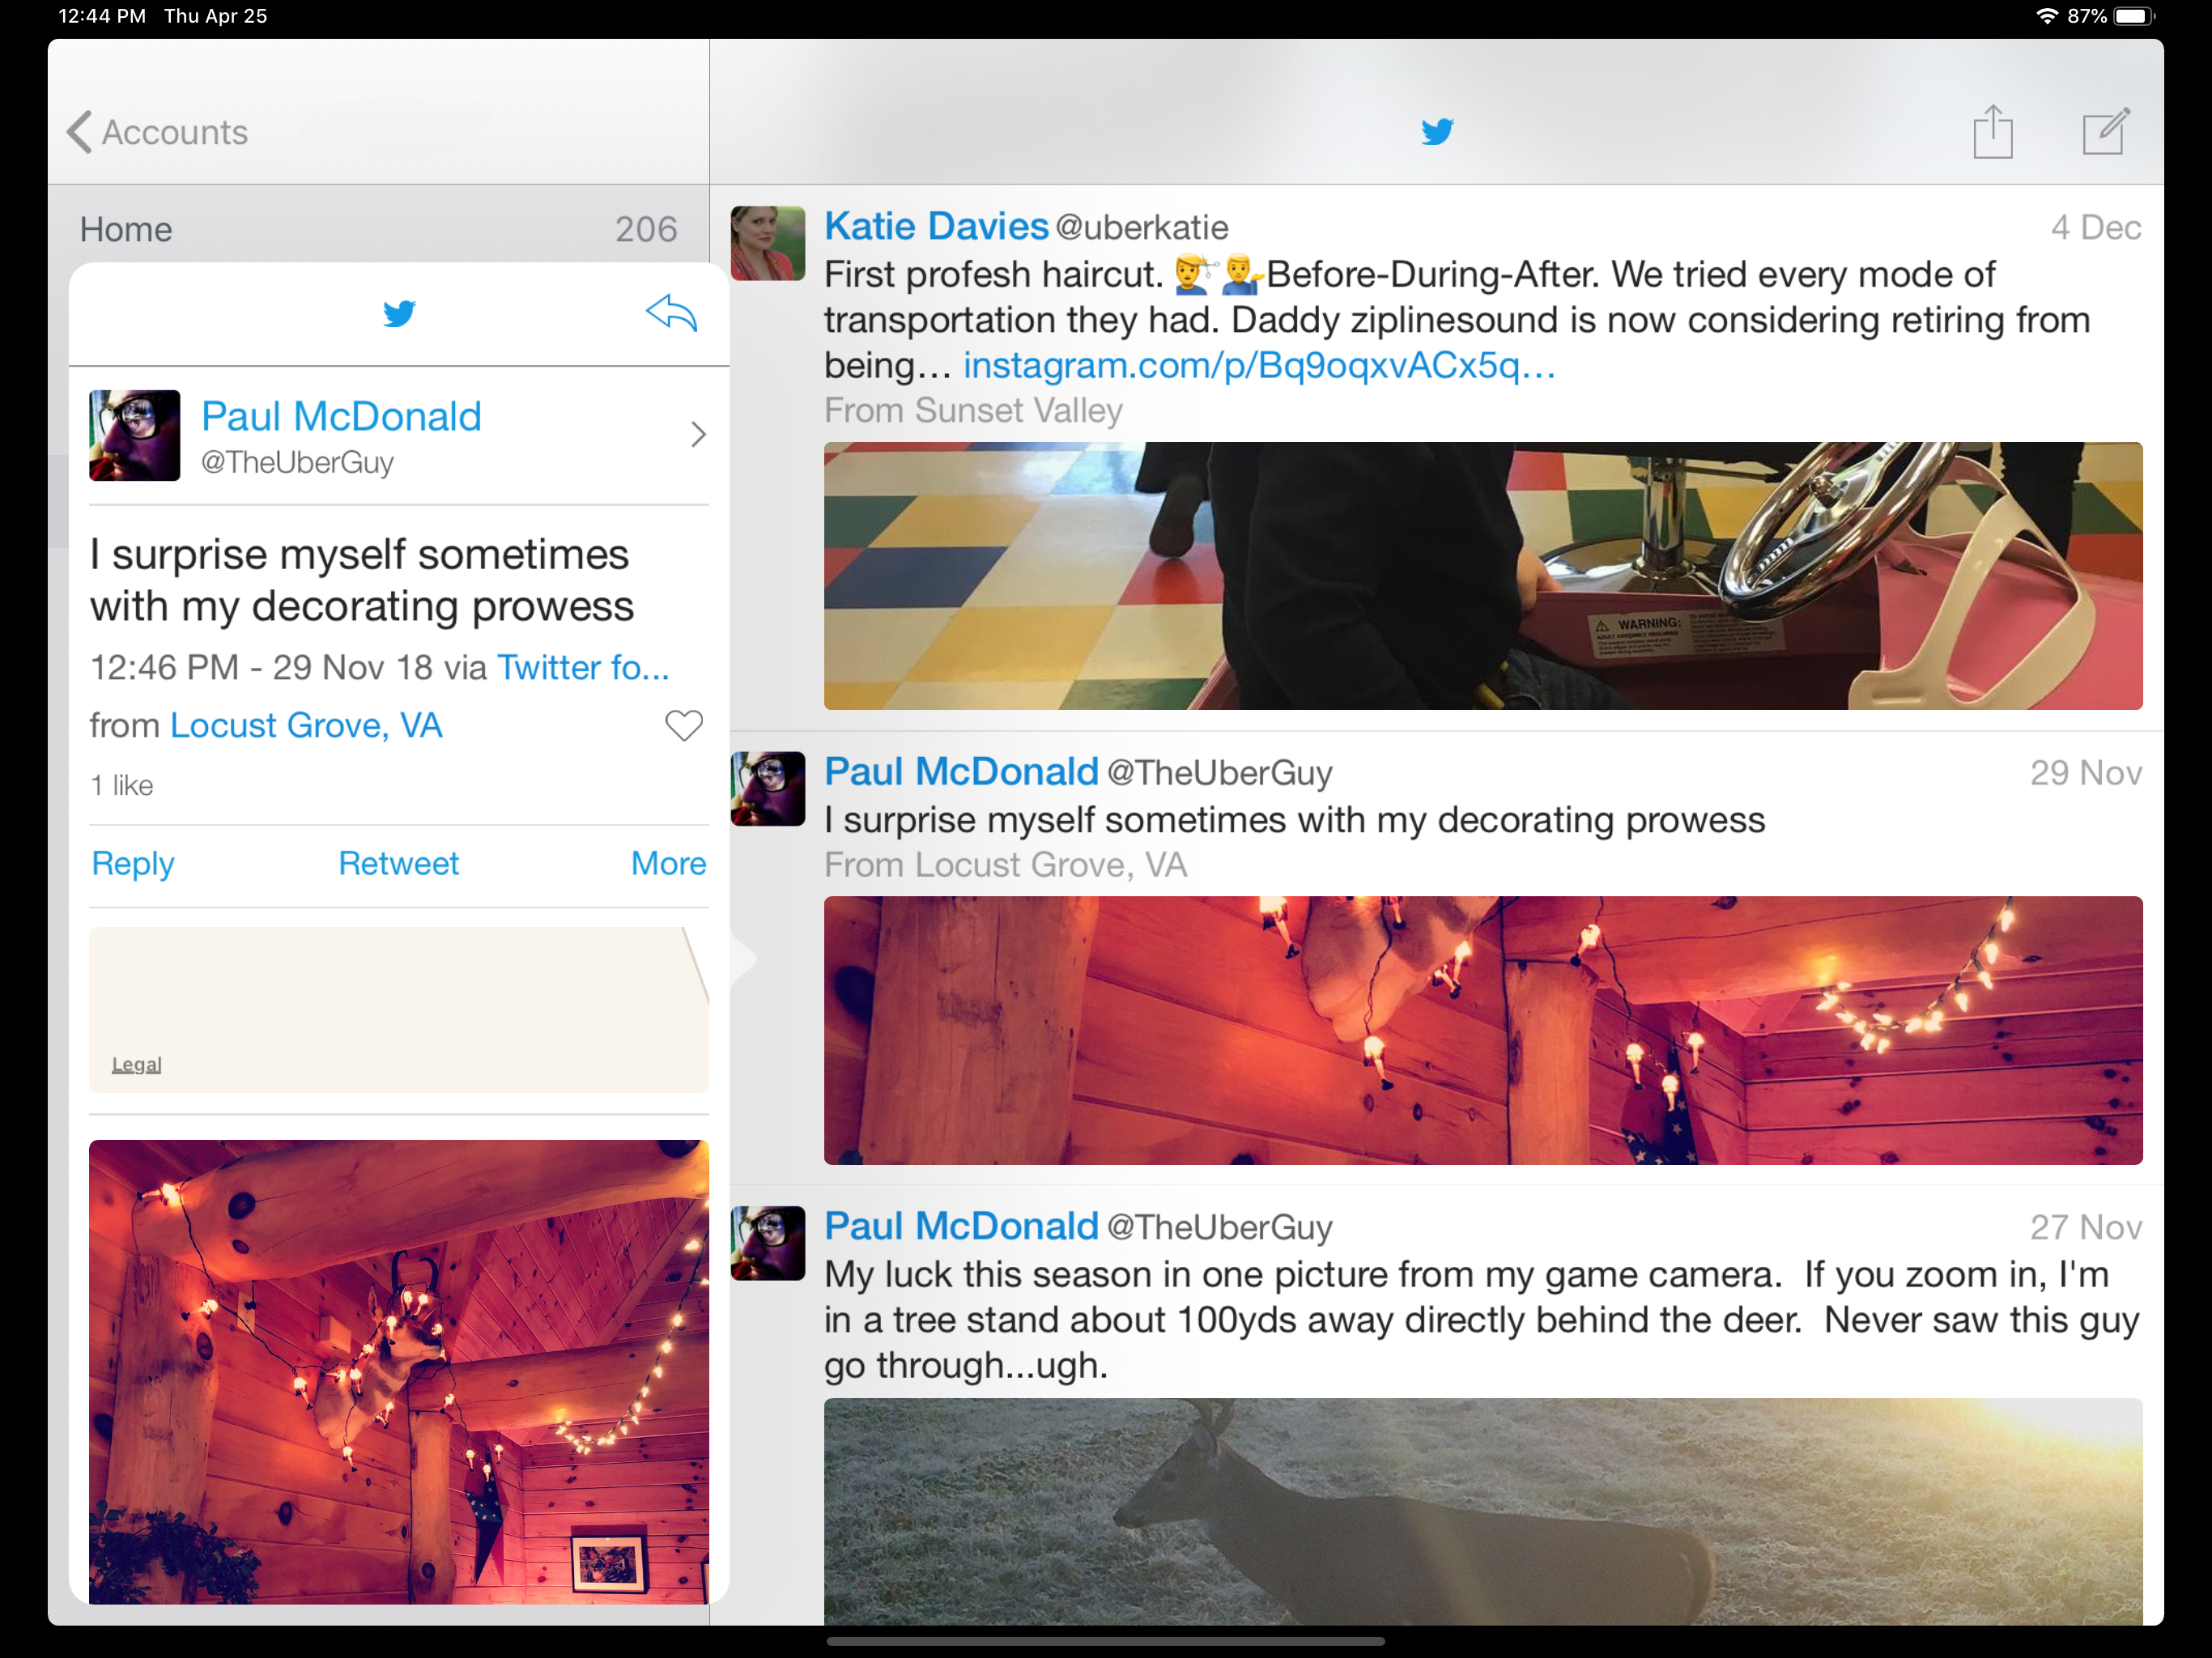2212x1658 pixels.
Task: Open the instagram.com link in Katie's tweet
Action: 1258,366
